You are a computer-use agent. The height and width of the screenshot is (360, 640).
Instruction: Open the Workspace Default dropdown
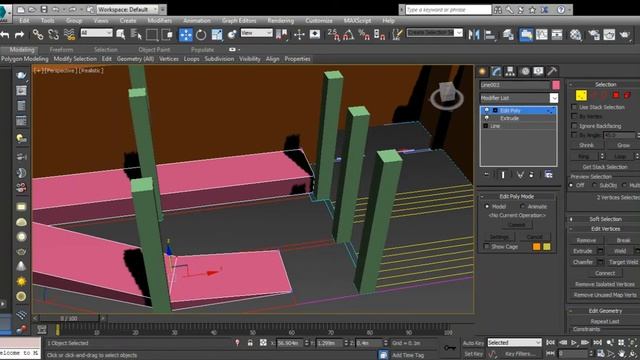pos(127,9)
